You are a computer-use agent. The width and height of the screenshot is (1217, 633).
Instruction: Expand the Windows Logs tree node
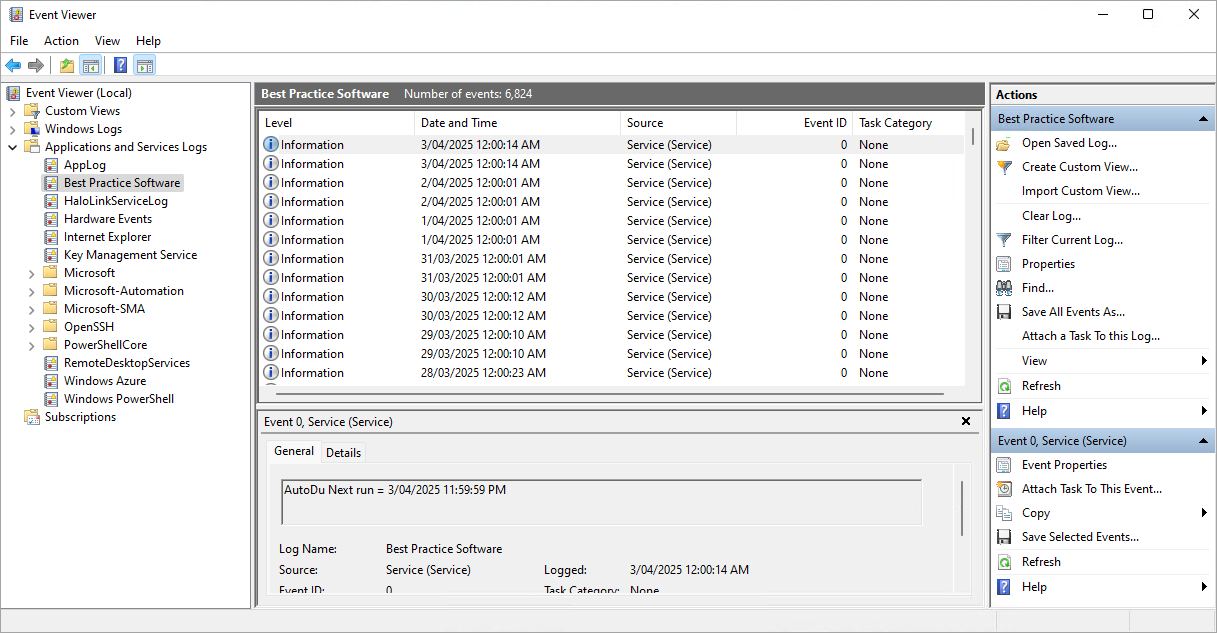click(13, 129)
